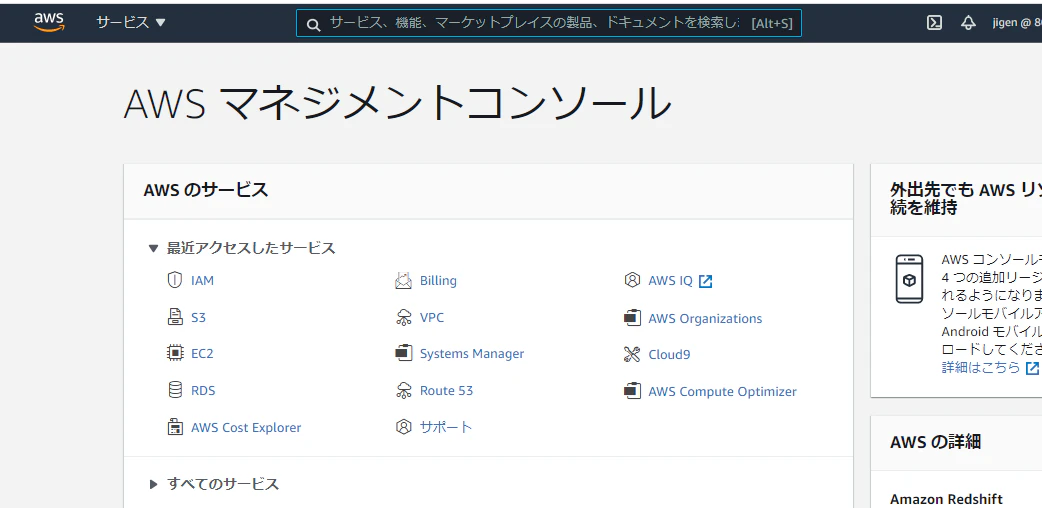This screenshot has width=1042, height=508.
Task: Collapse the 最近アクセスしたサービス section
Action: [154, 249]
